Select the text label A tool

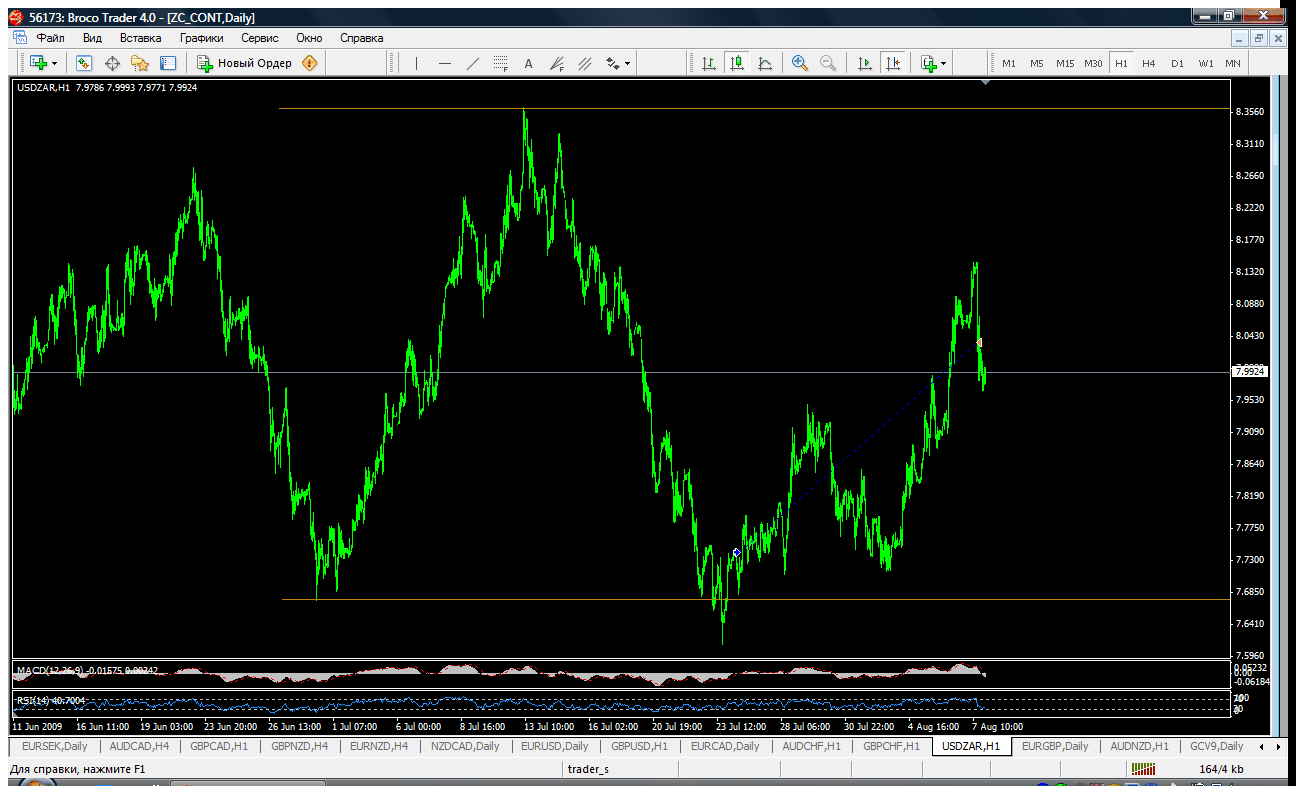(529, 63)
